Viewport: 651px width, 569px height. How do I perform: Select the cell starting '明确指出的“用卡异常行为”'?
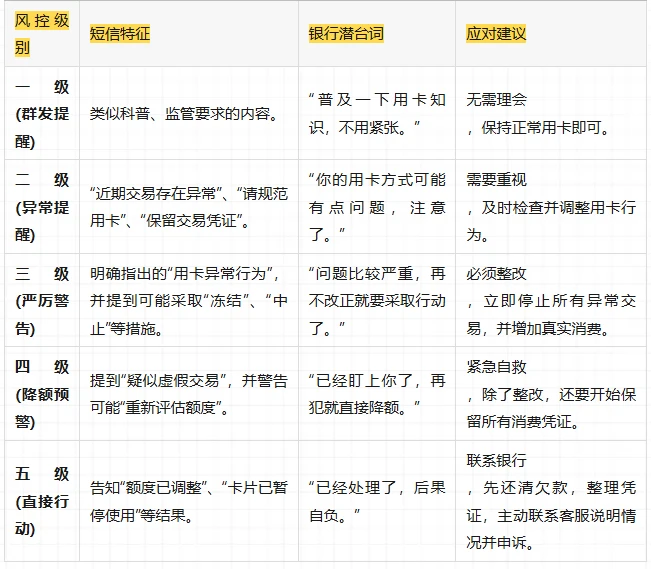tap(189, 300)
